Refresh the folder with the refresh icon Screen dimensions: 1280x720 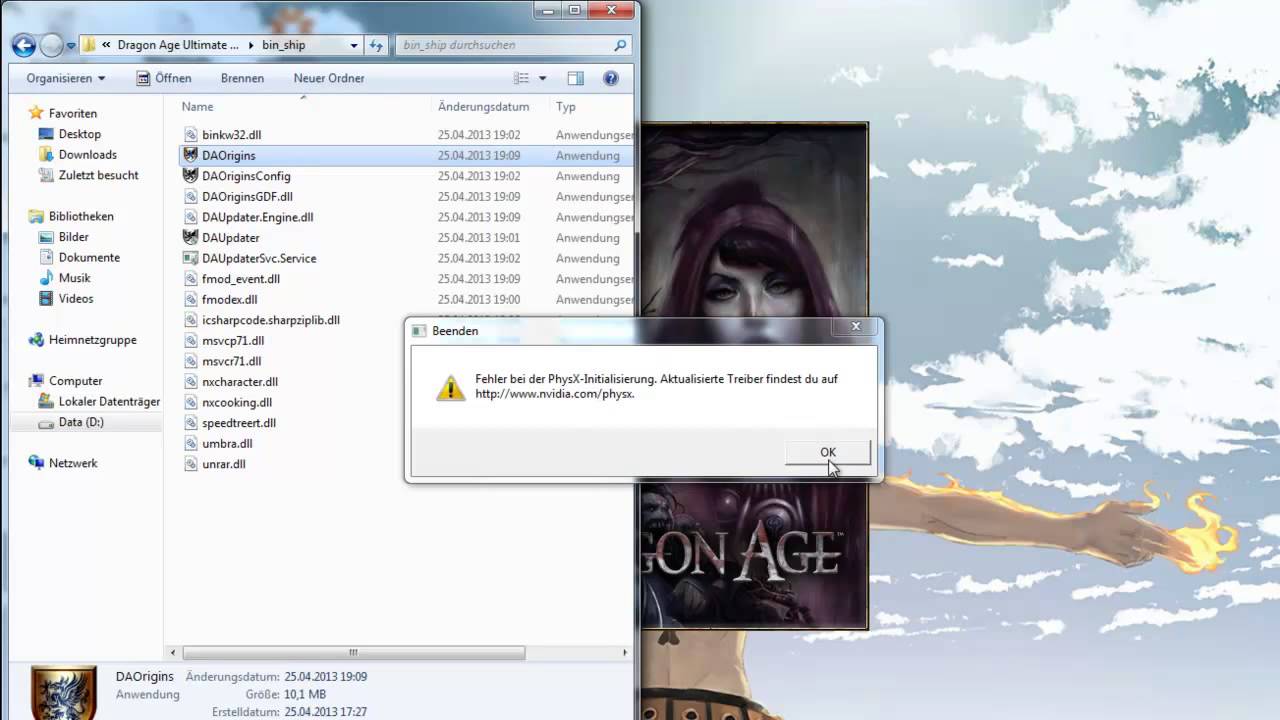point(376,45)
